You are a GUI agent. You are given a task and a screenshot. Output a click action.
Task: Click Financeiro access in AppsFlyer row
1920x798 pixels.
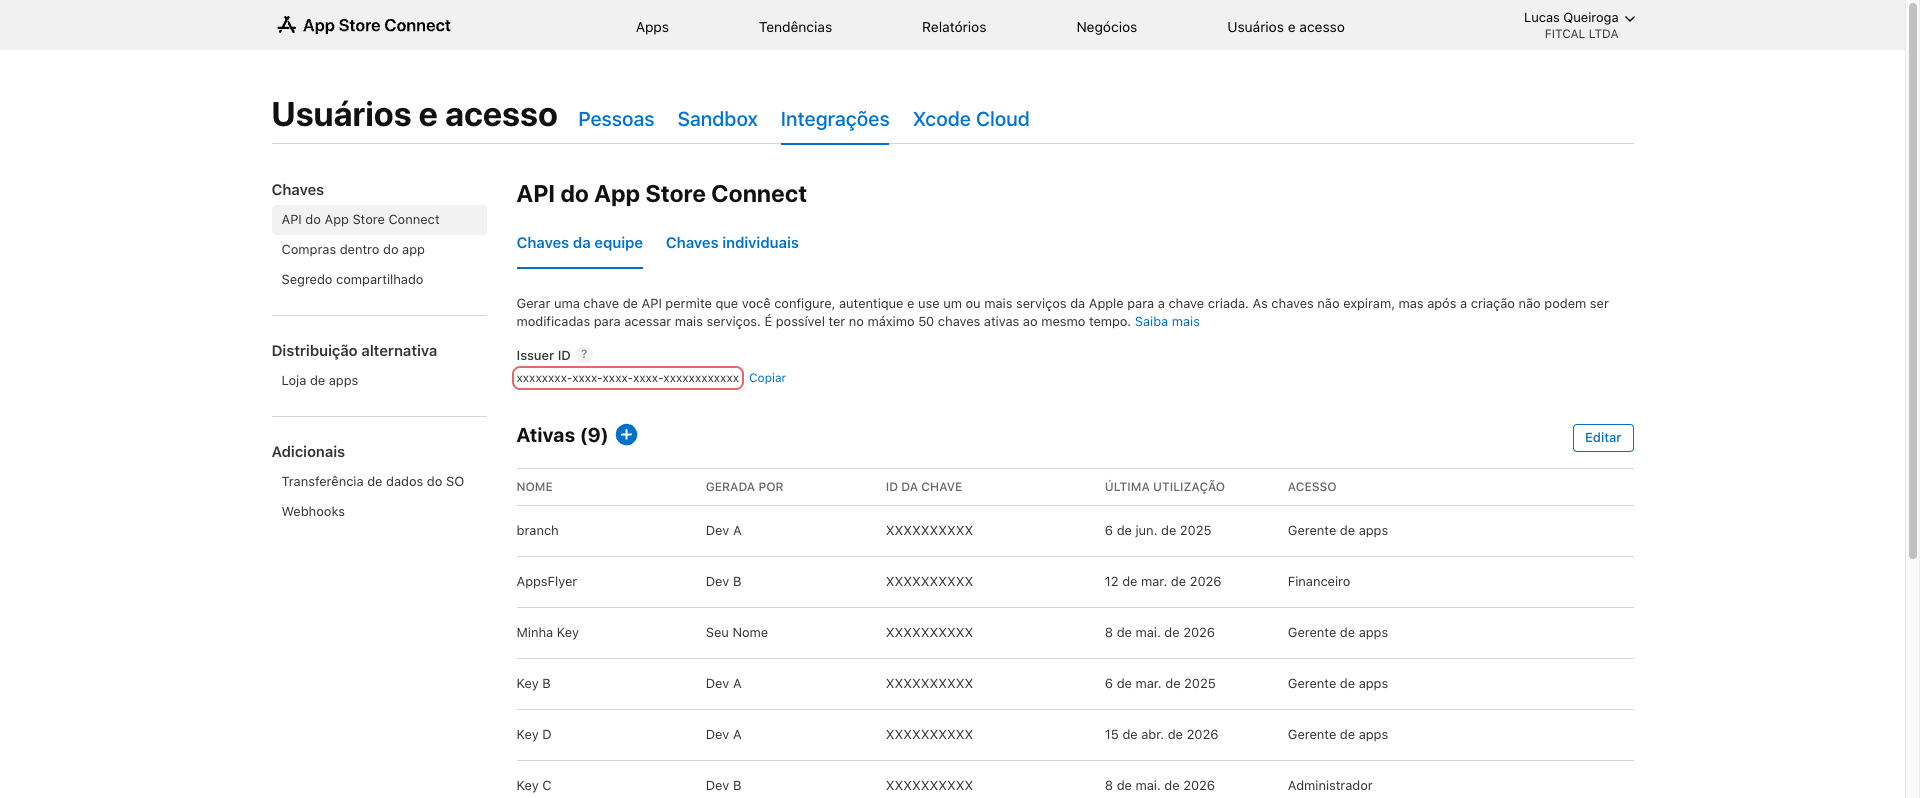click(1319, 582)
